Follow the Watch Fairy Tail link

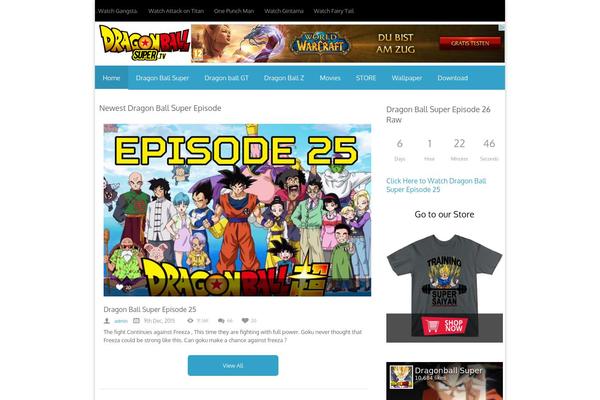click(334, 11)
